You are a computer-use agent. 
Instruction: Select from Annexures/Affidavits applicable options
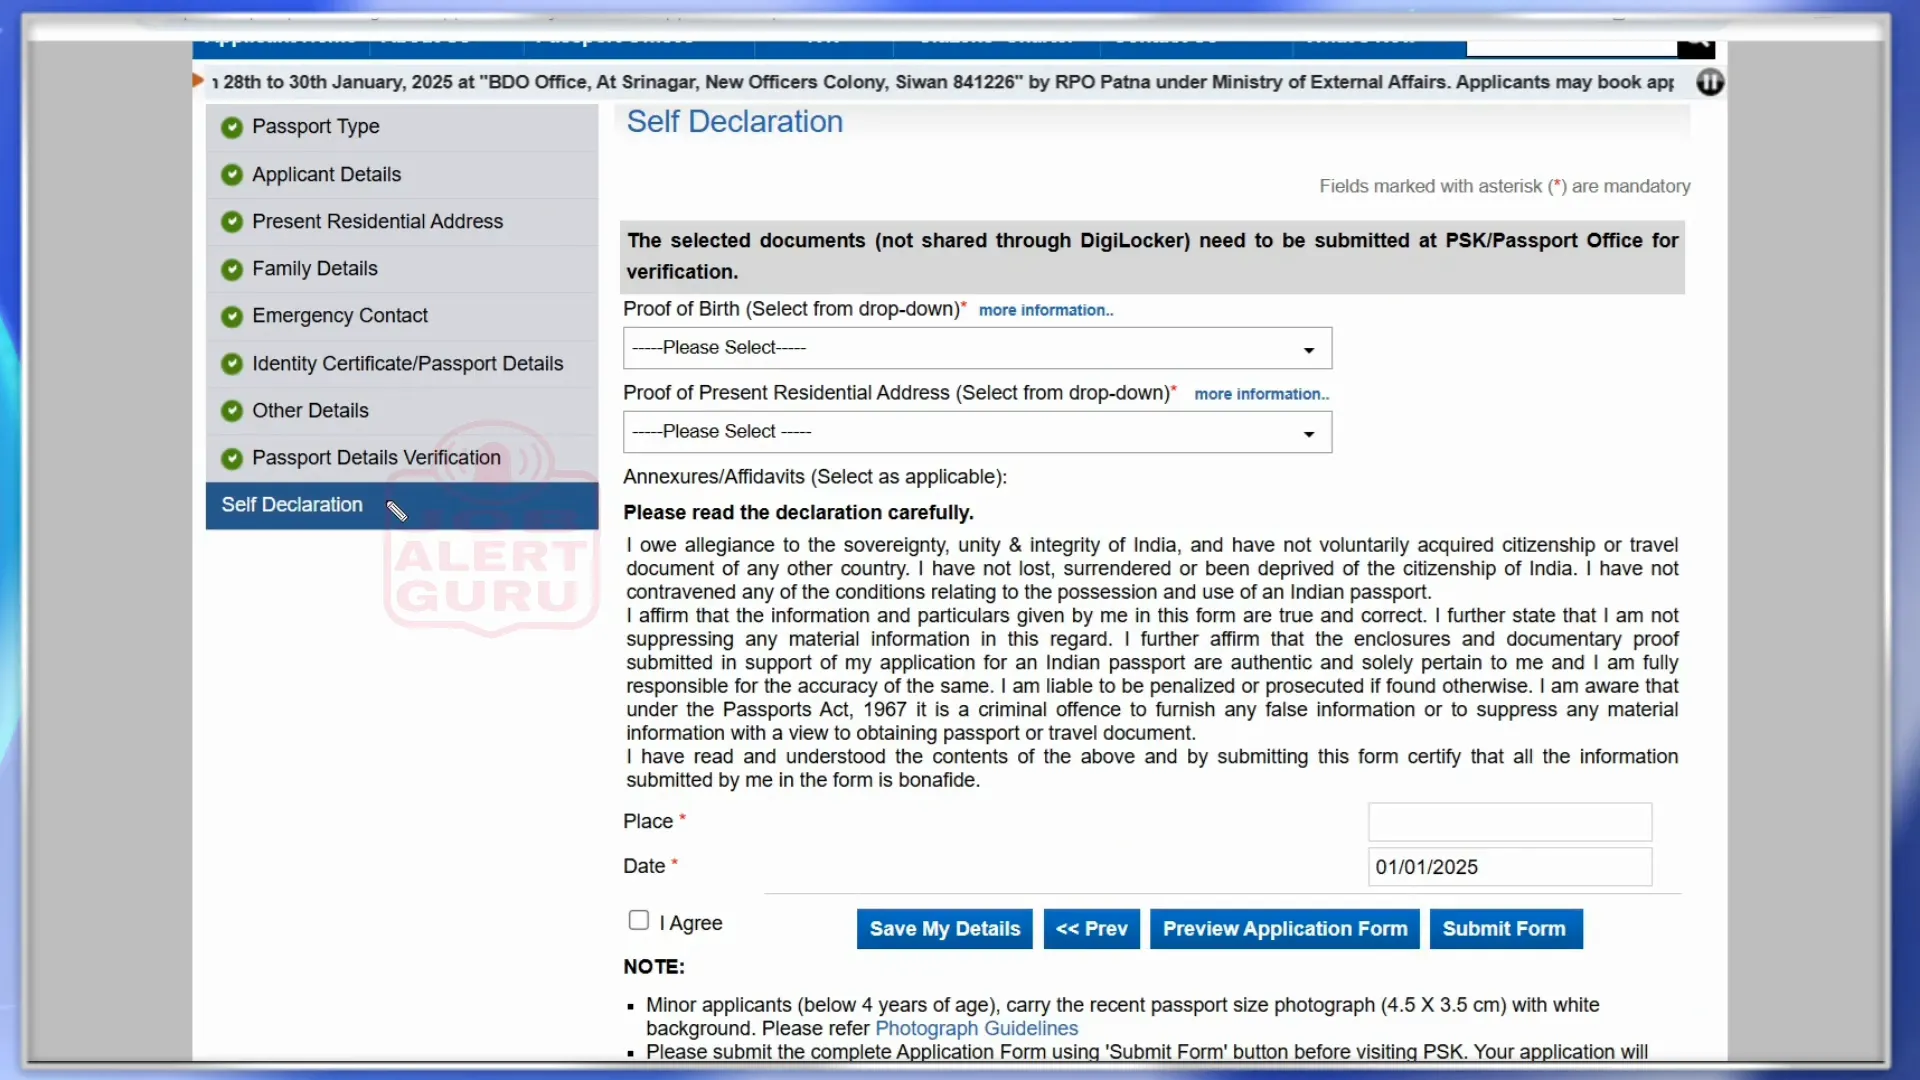pyautogui.click(x=814, y=476)
